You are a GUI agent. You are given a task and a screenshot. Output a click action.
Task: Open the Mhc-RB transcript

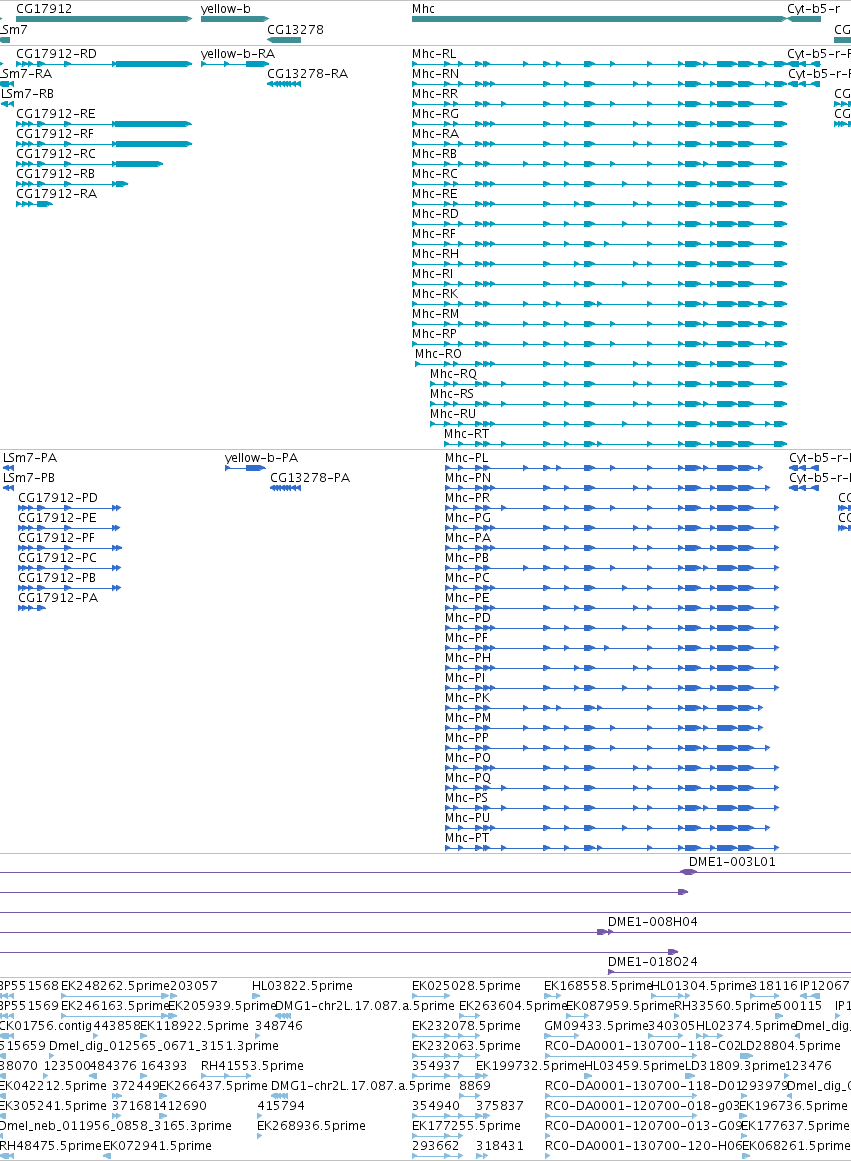(x=435, y=154)
